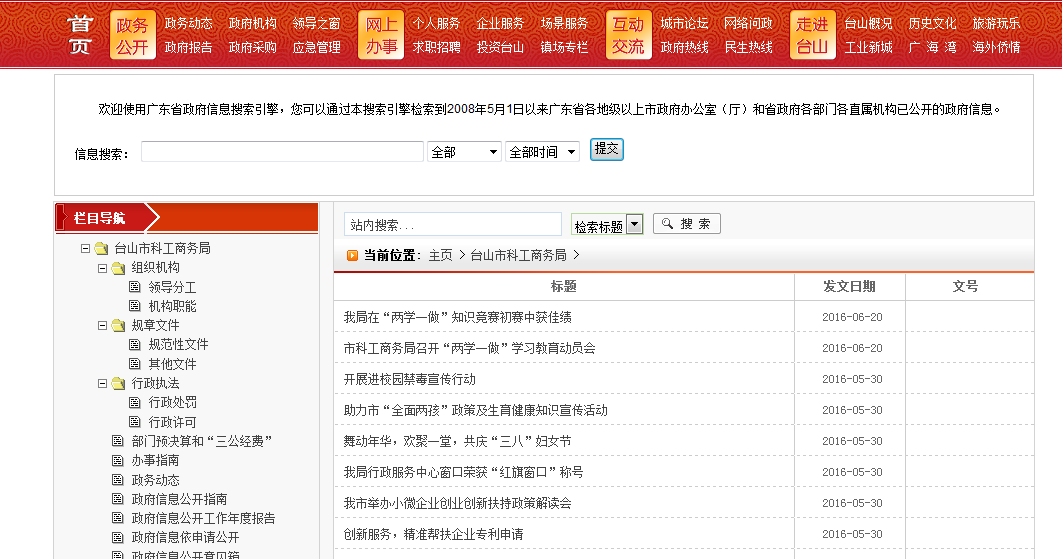Collapse the 规章文件 tree node
1062x559 pixels.
click(x=102, y=326)
